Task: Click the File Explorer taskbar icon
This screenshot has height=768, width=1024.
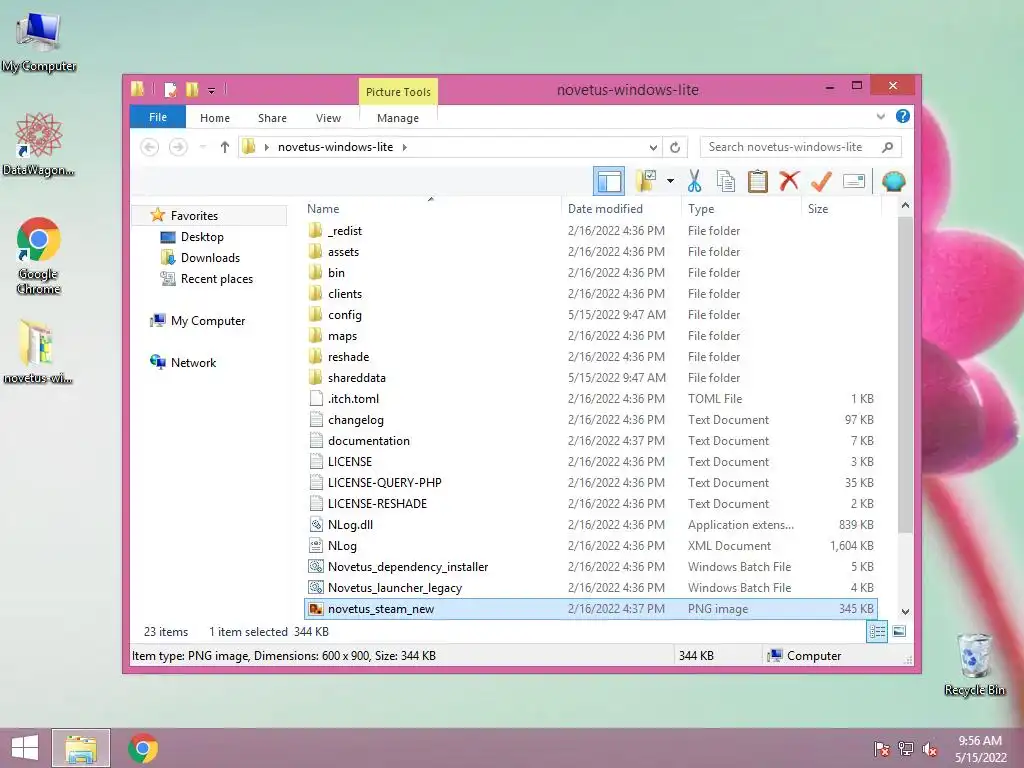Action: pyautogui.click(x=81, y=748)
